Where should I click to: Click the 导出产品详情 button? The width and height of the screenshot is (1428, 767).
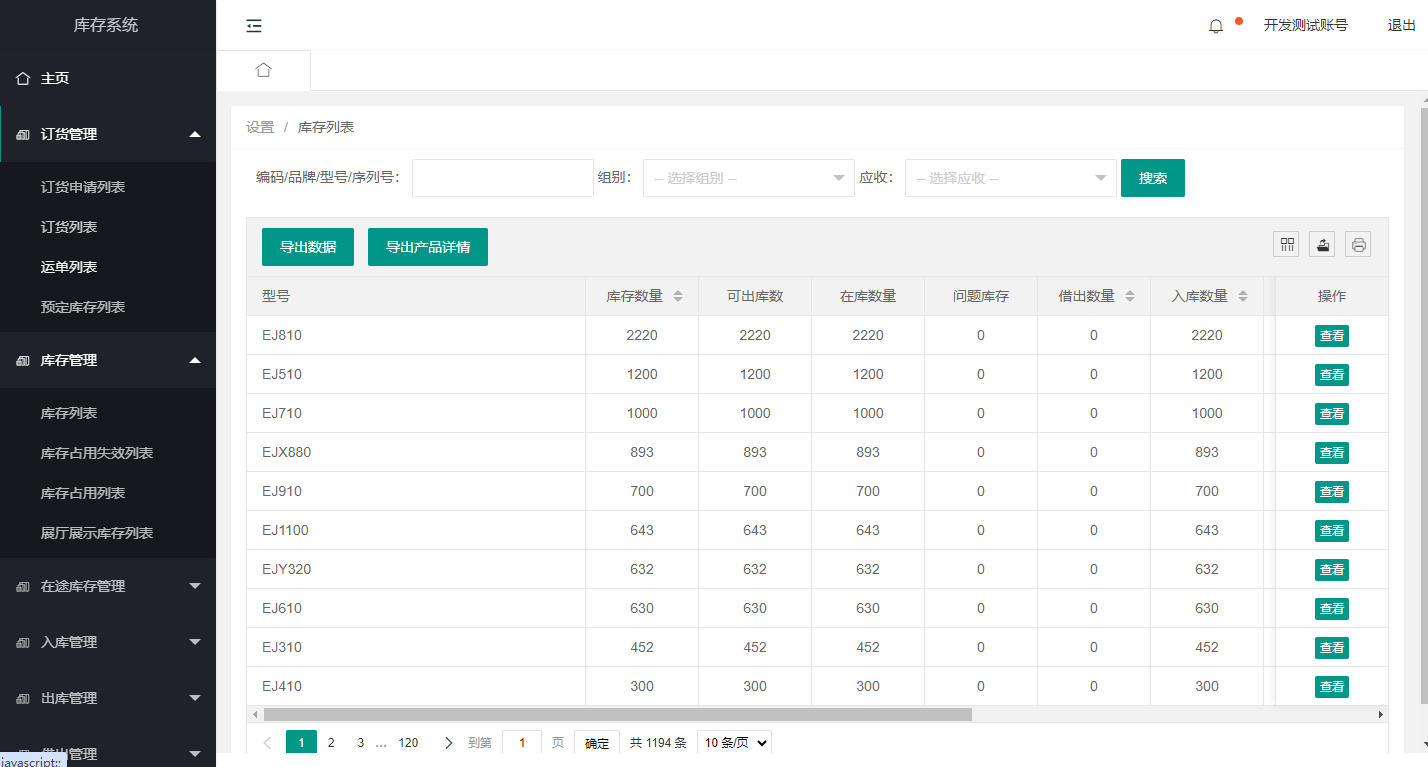[x=428, y=247]
